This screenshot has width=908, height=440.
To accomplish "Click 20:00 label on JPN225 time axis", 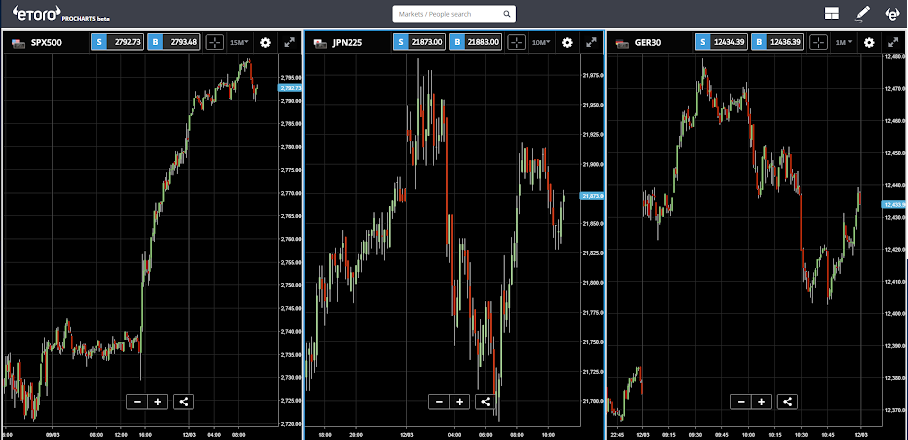I will click(x=356, y=434).
